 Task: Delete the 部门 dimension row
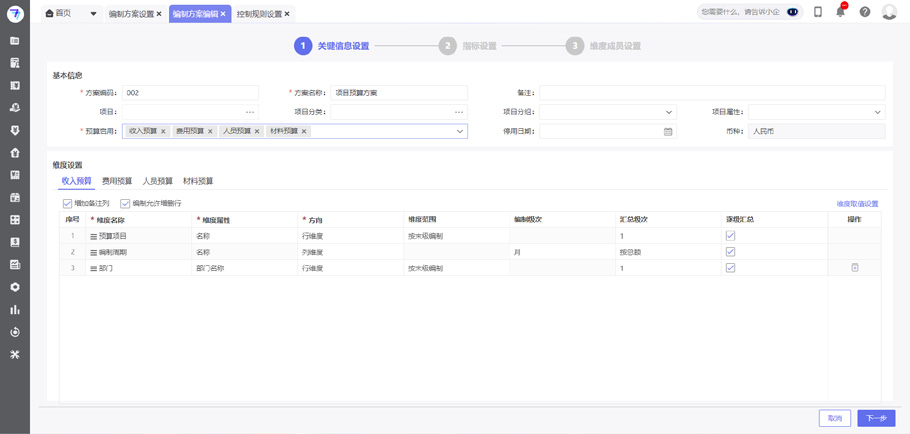(854, 268)
